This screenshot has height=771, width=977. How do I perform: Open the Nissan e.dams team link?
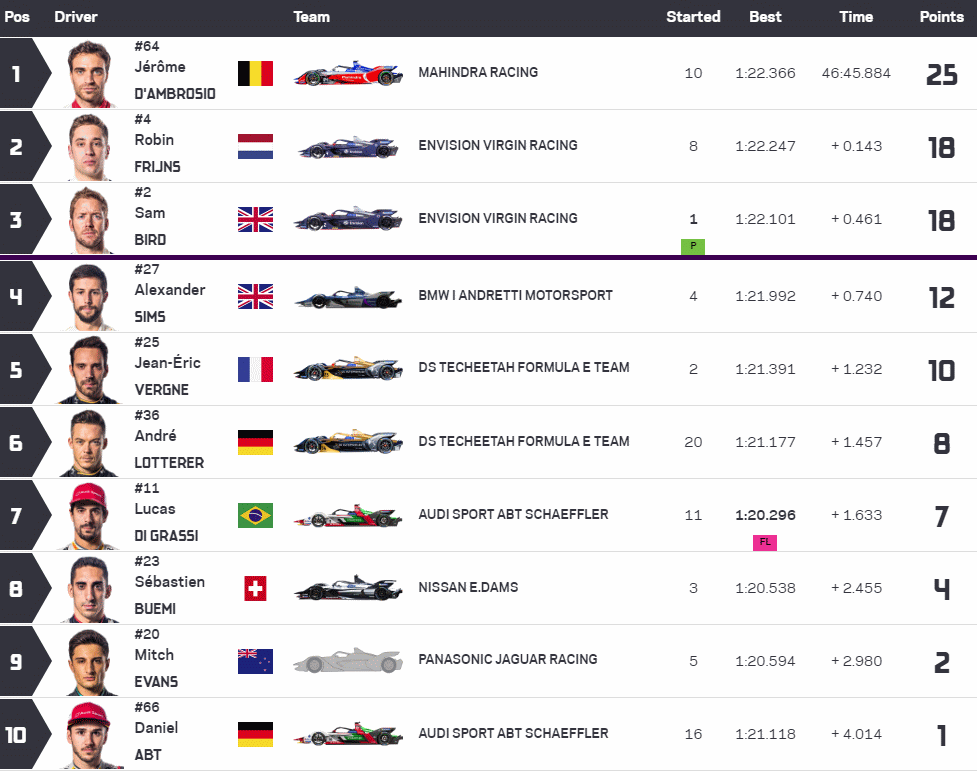coord(468,587)
